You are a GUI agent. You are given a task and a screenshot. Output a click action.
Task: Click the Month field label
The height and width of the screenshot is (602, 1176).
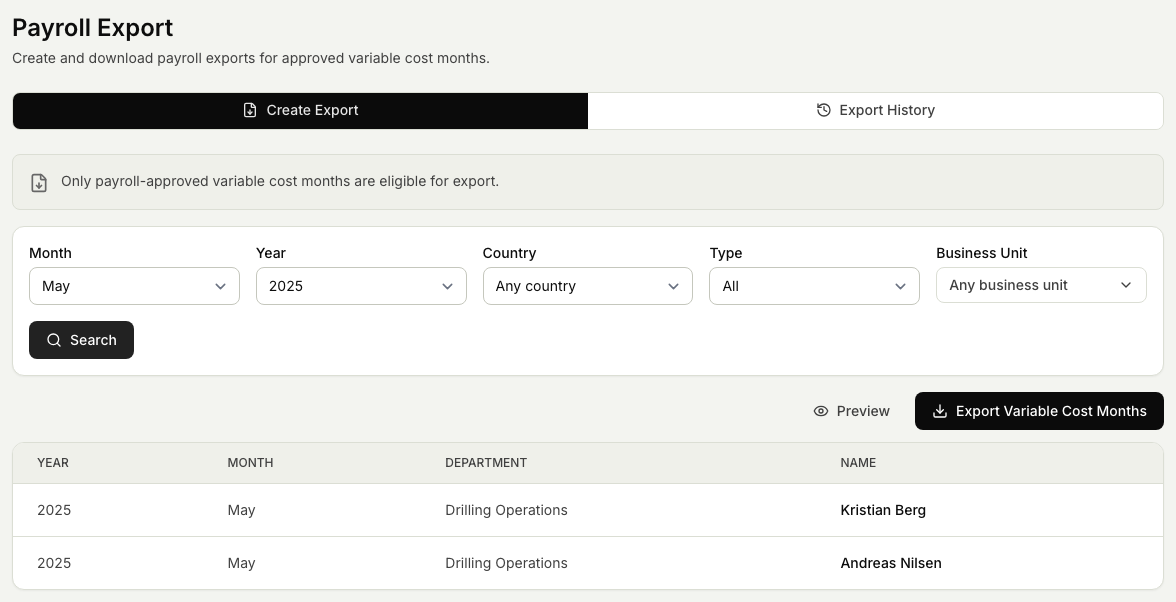(50, 253)
